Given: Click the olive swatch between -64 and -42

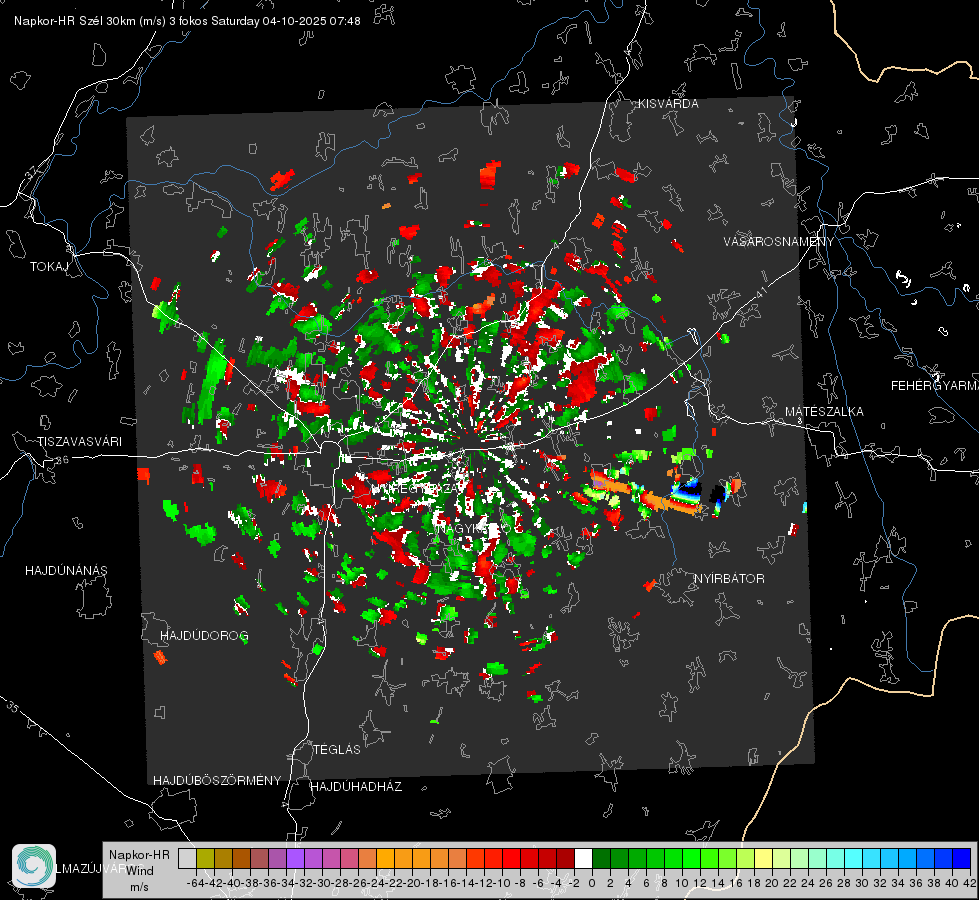Looking at the screenshot, I should (205, 858).
